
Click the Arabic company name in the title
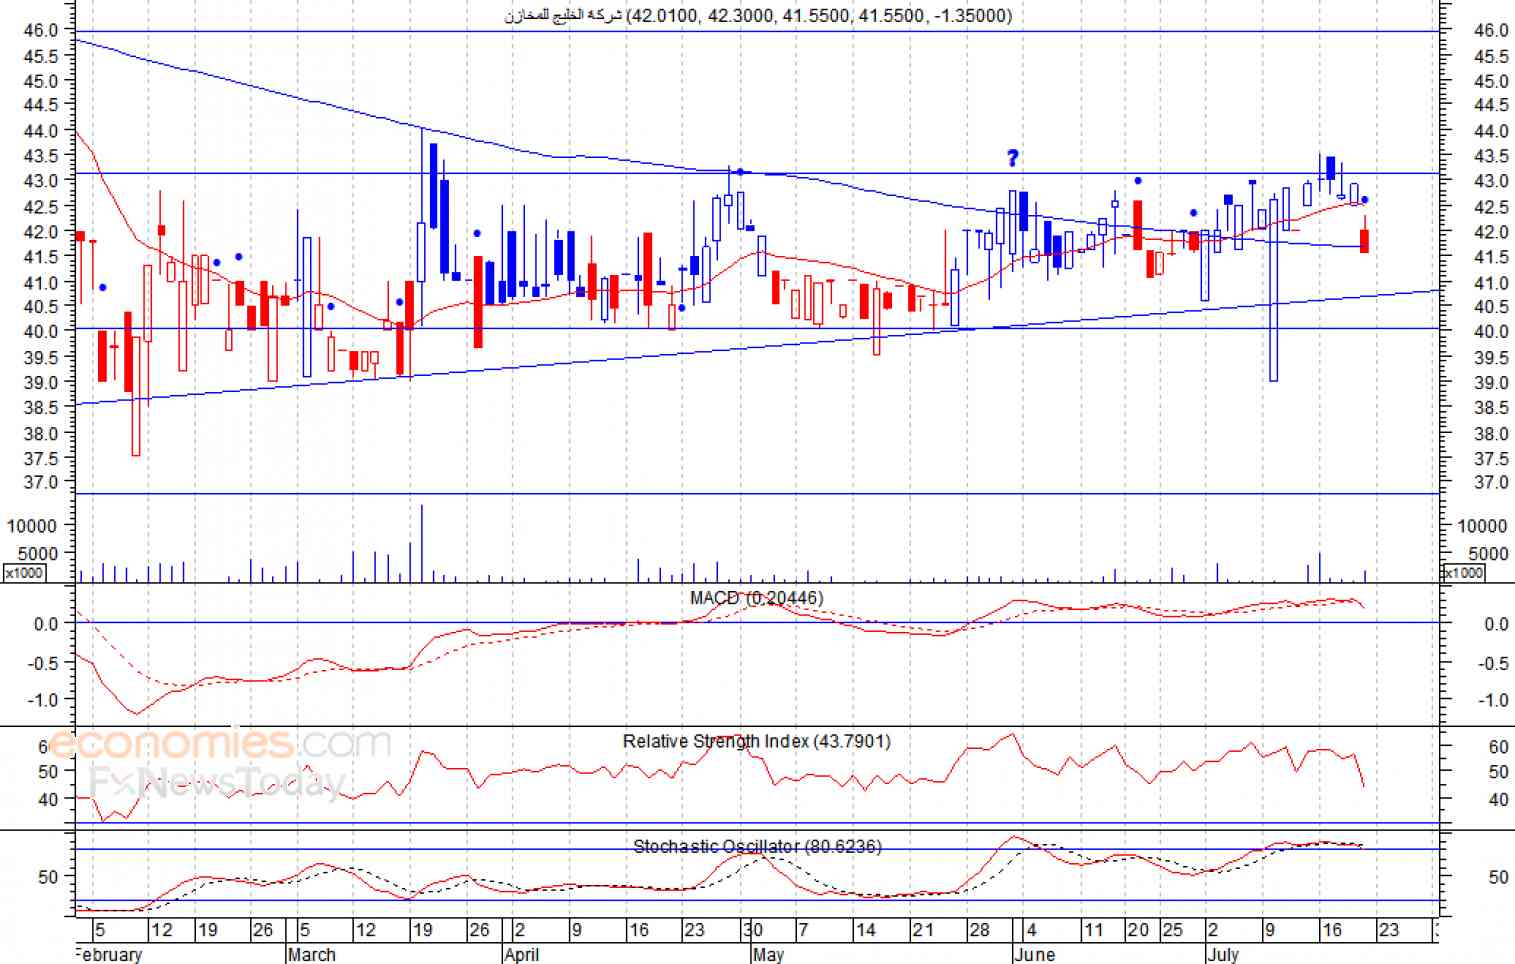pos(563,16)
